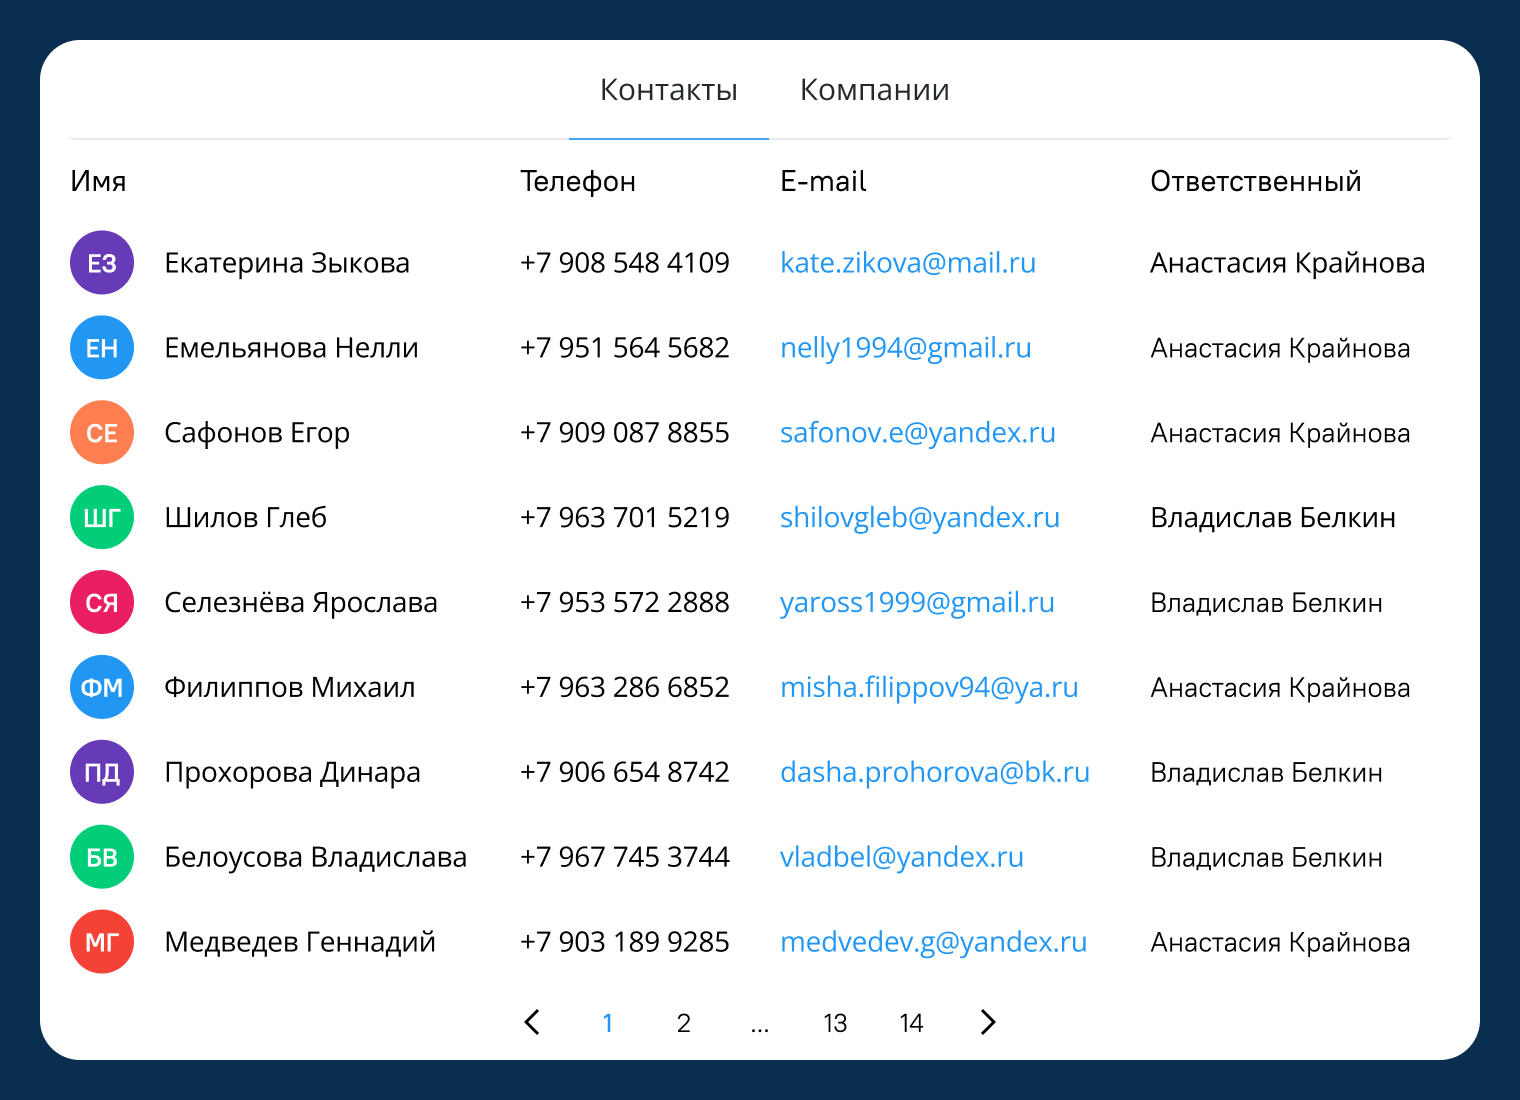Click the green ШГ avatar icon
1520x1100 pixels.
(102, 518)
